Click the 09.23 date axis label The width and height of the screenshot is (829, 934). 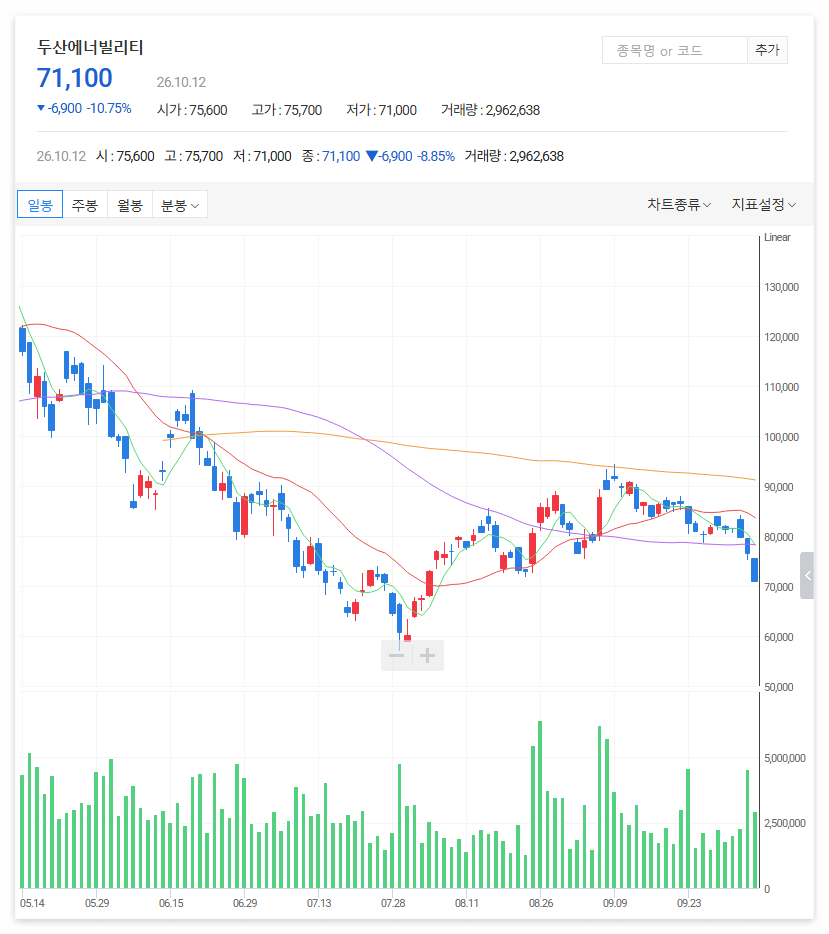coord(689,903)
